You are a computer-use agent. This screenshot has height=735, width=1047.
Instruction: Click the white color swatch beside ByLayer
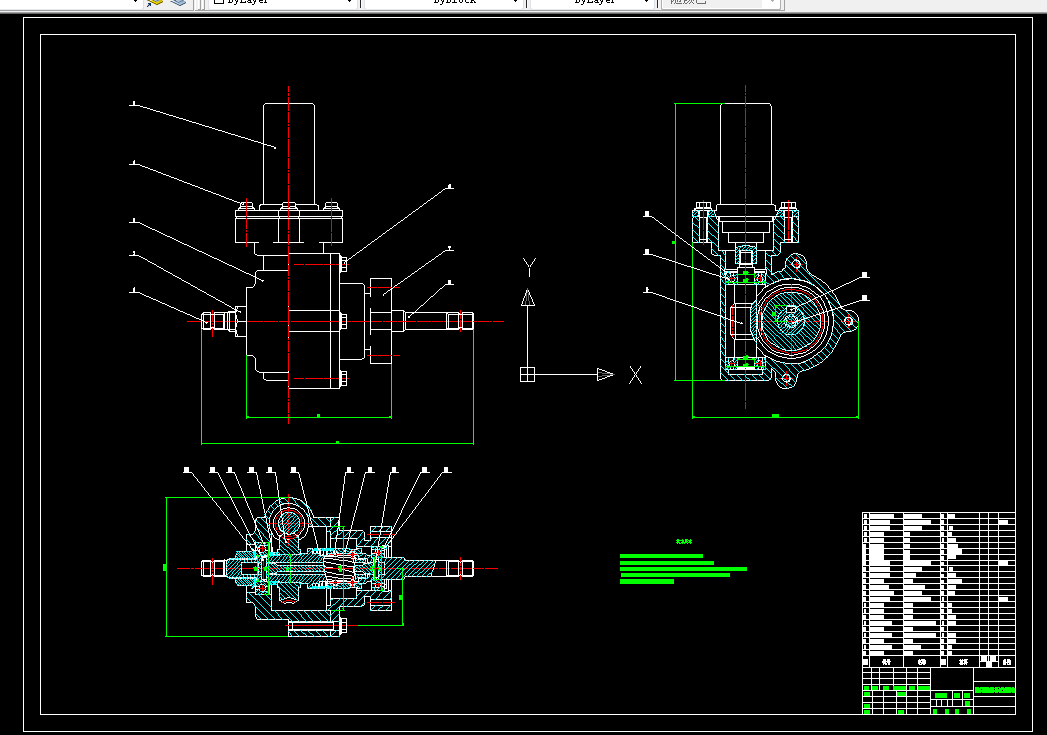pyautogui.click(x=218, y=2)
